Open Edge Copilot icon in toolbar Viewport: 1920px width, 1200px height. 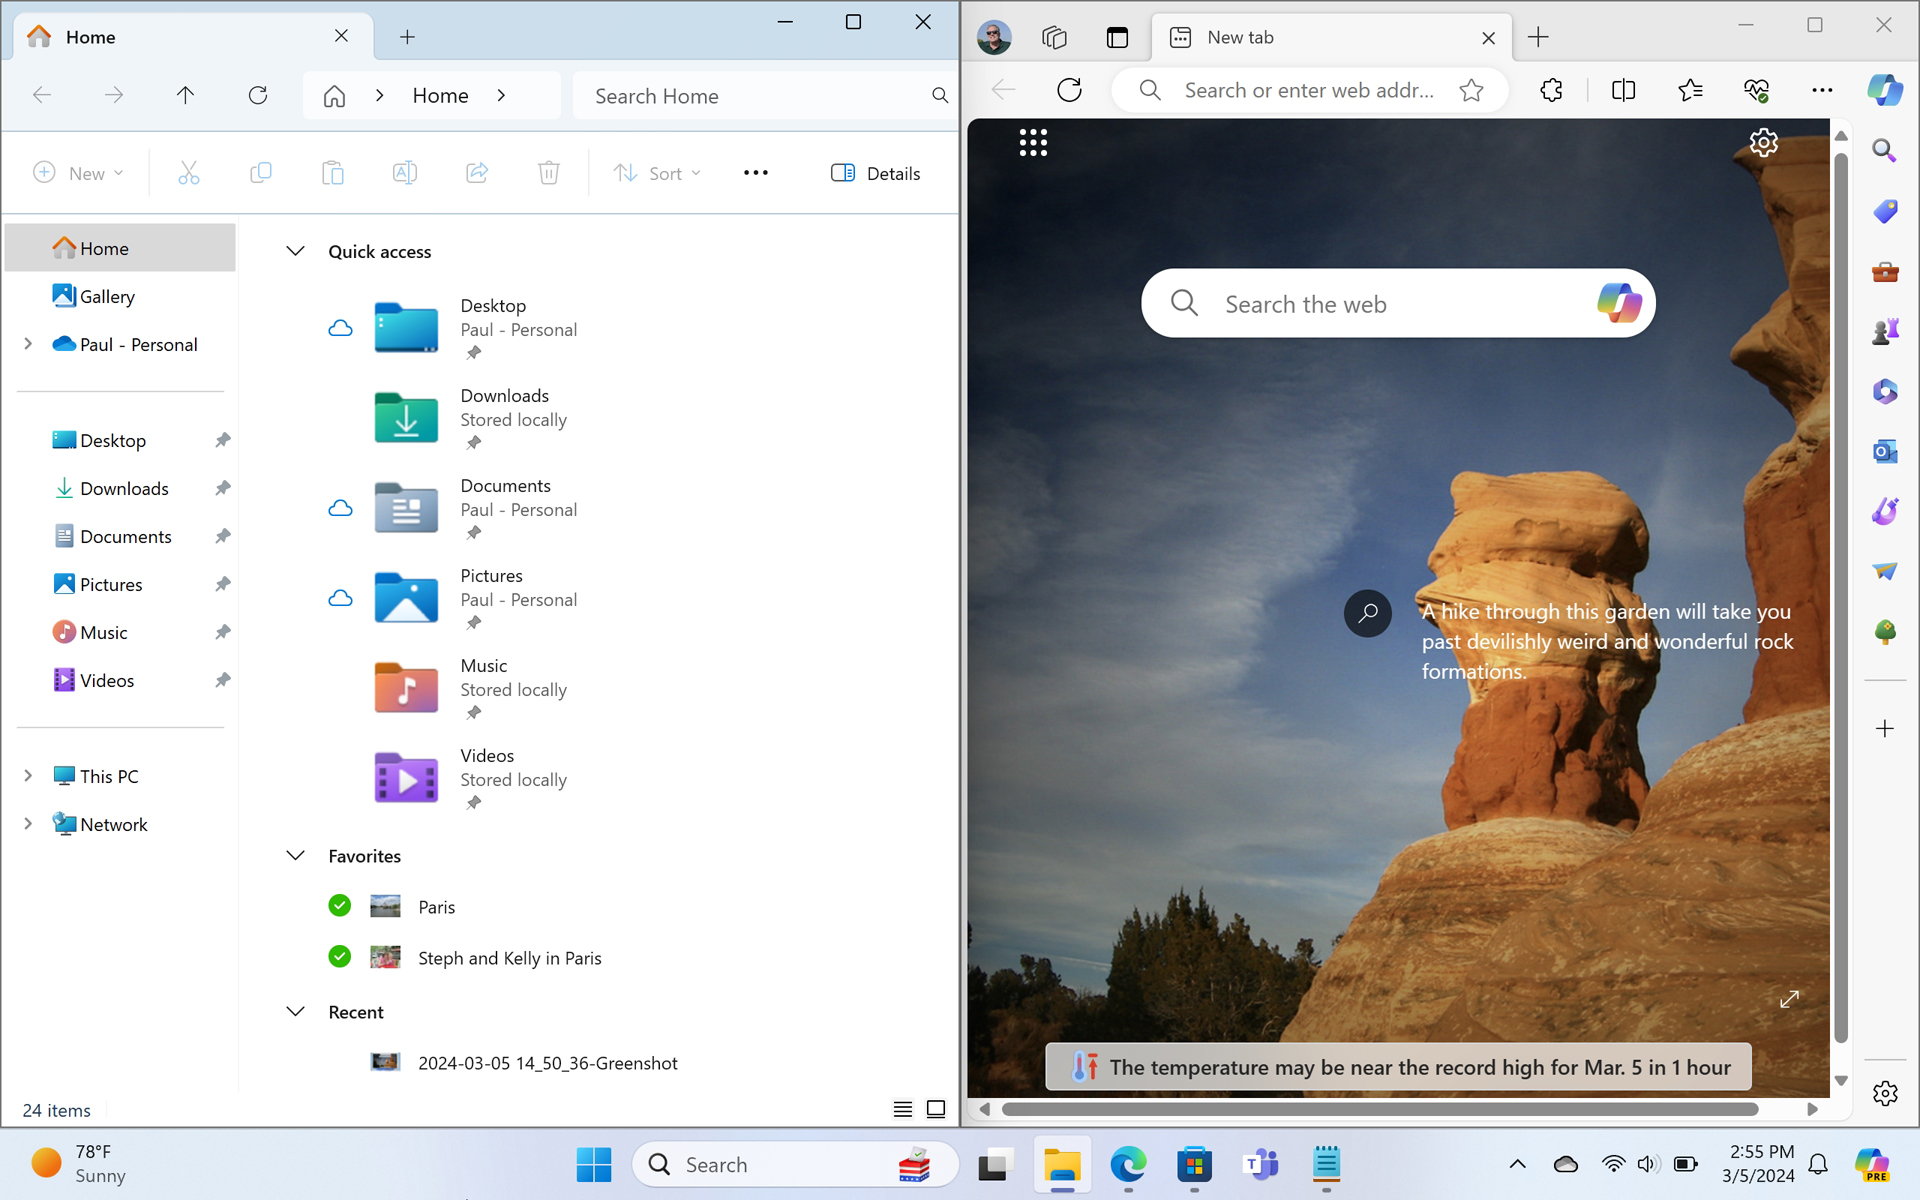pyautogui.click(x=1884, y=90)
